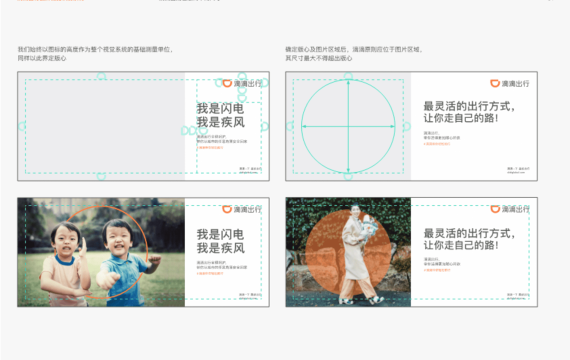Click the teal logo marker below the grid layout's dashed frame
This screenshot has height=360, width=570.
coord(101,176)
